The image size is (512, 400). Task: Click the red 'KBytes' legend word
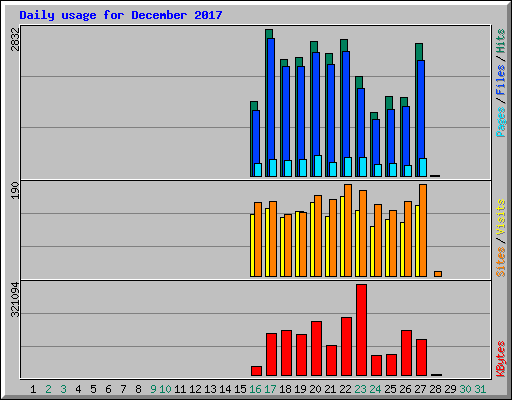[x=501, y=359]
